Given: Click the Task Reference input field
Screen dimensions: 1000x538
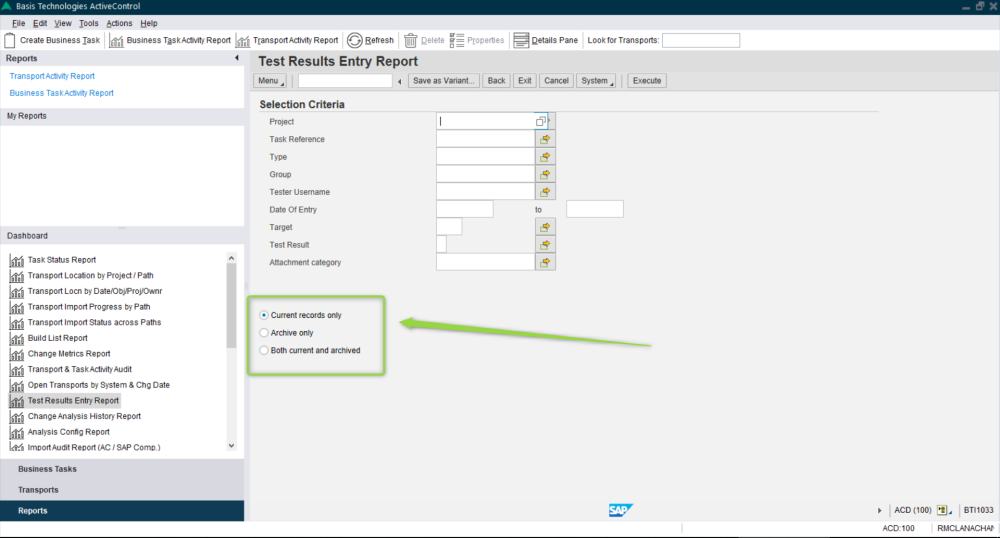Looking at the screenshot, I should [485, 139].
